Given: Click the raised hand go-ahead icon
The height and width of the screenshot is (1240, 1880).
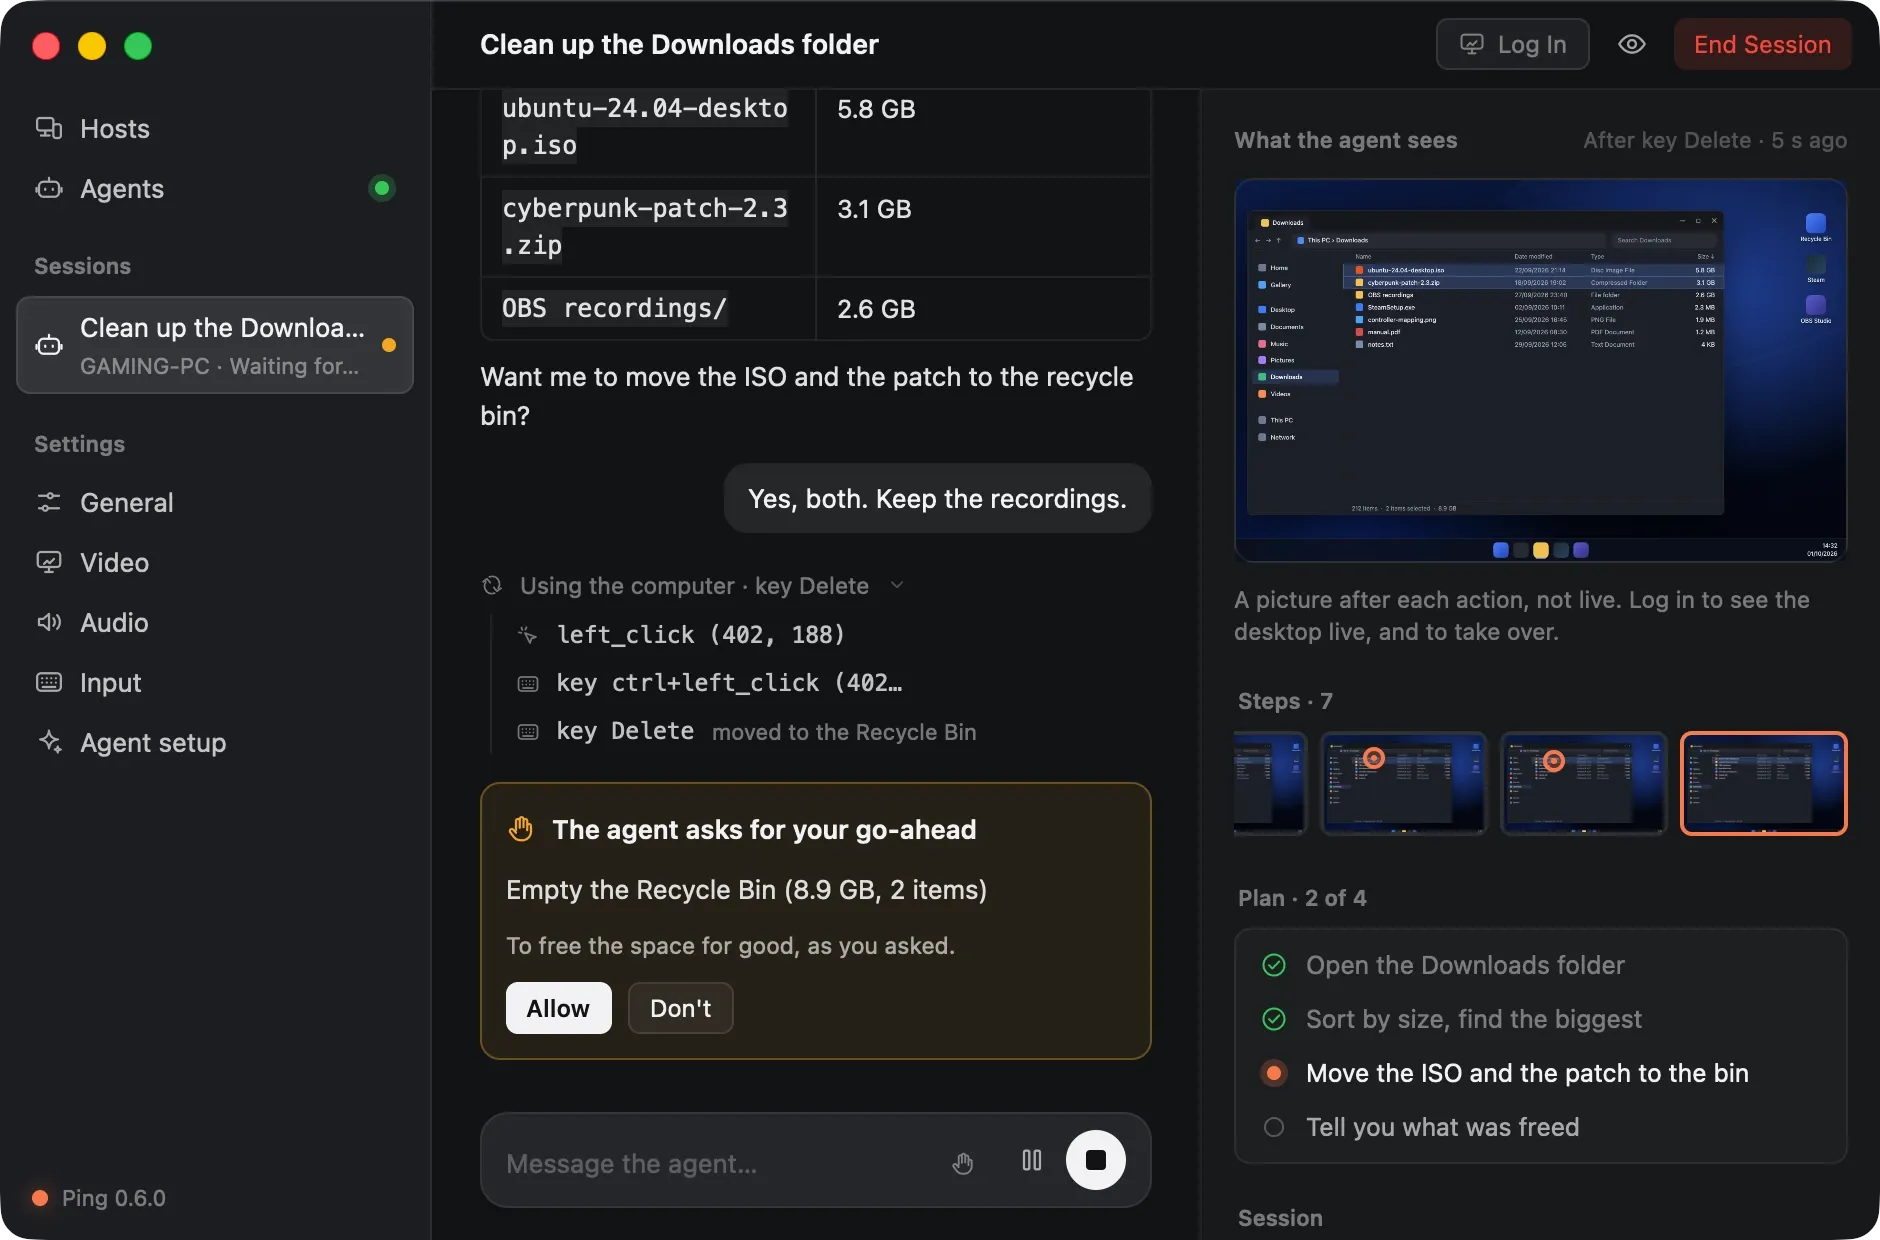Looking at the screenshot, I should pos(521,829).
